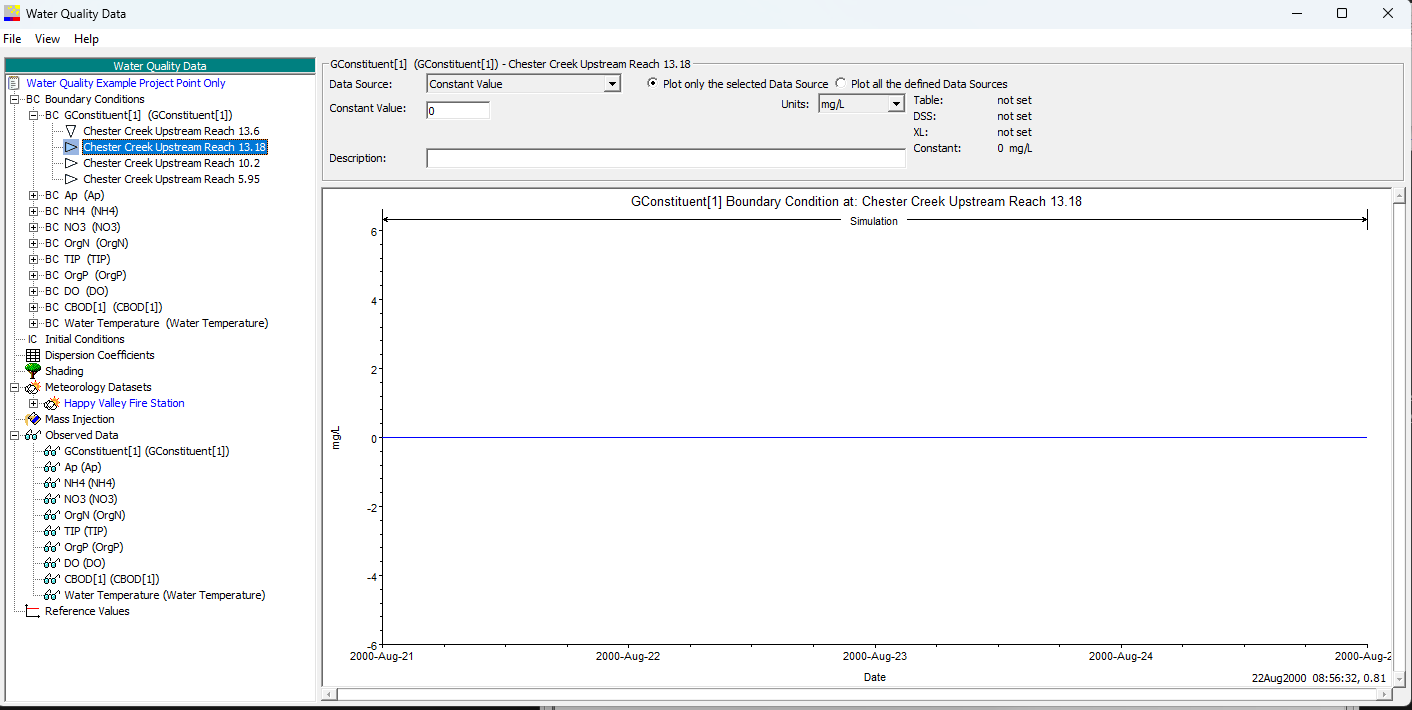Select Plot only the selected Data Source
The width and height of the screenshot is (1412, 710).
click(653, 84)
